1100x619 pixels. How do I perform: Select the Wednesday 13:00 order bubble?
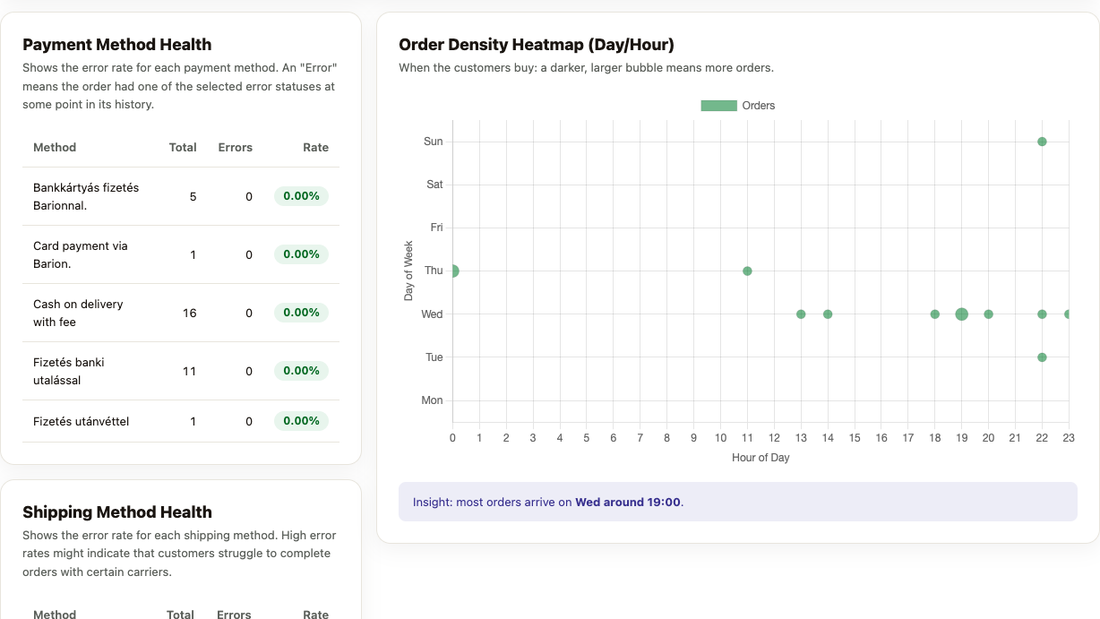(x=800, y=314)
